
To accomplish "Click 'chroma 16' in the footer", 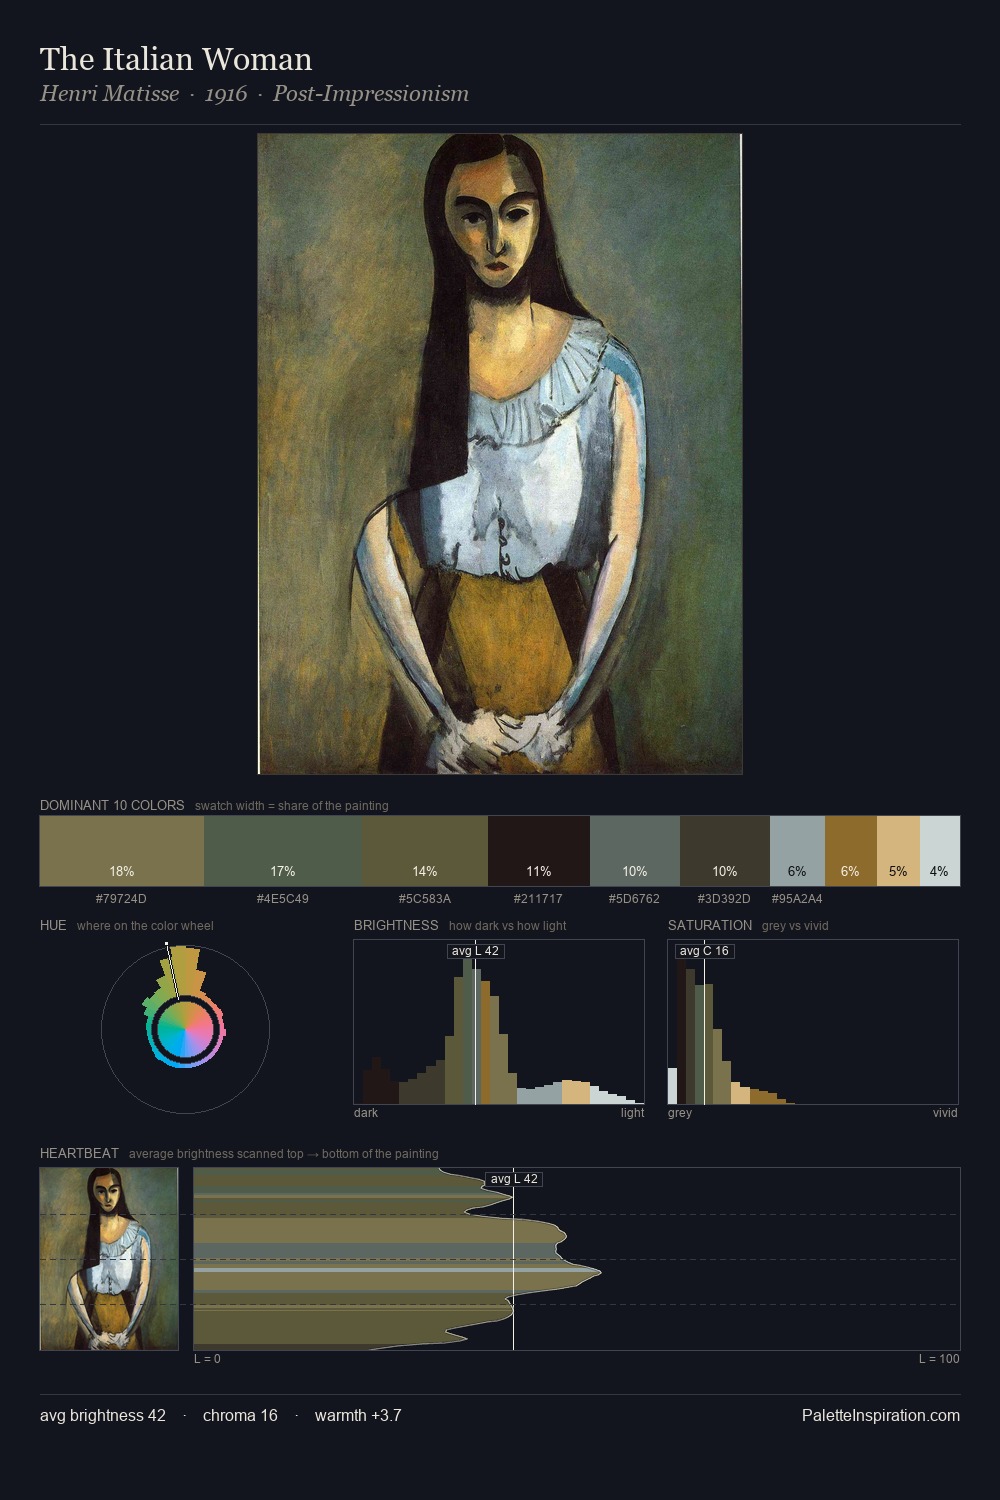I will 240,1415.
